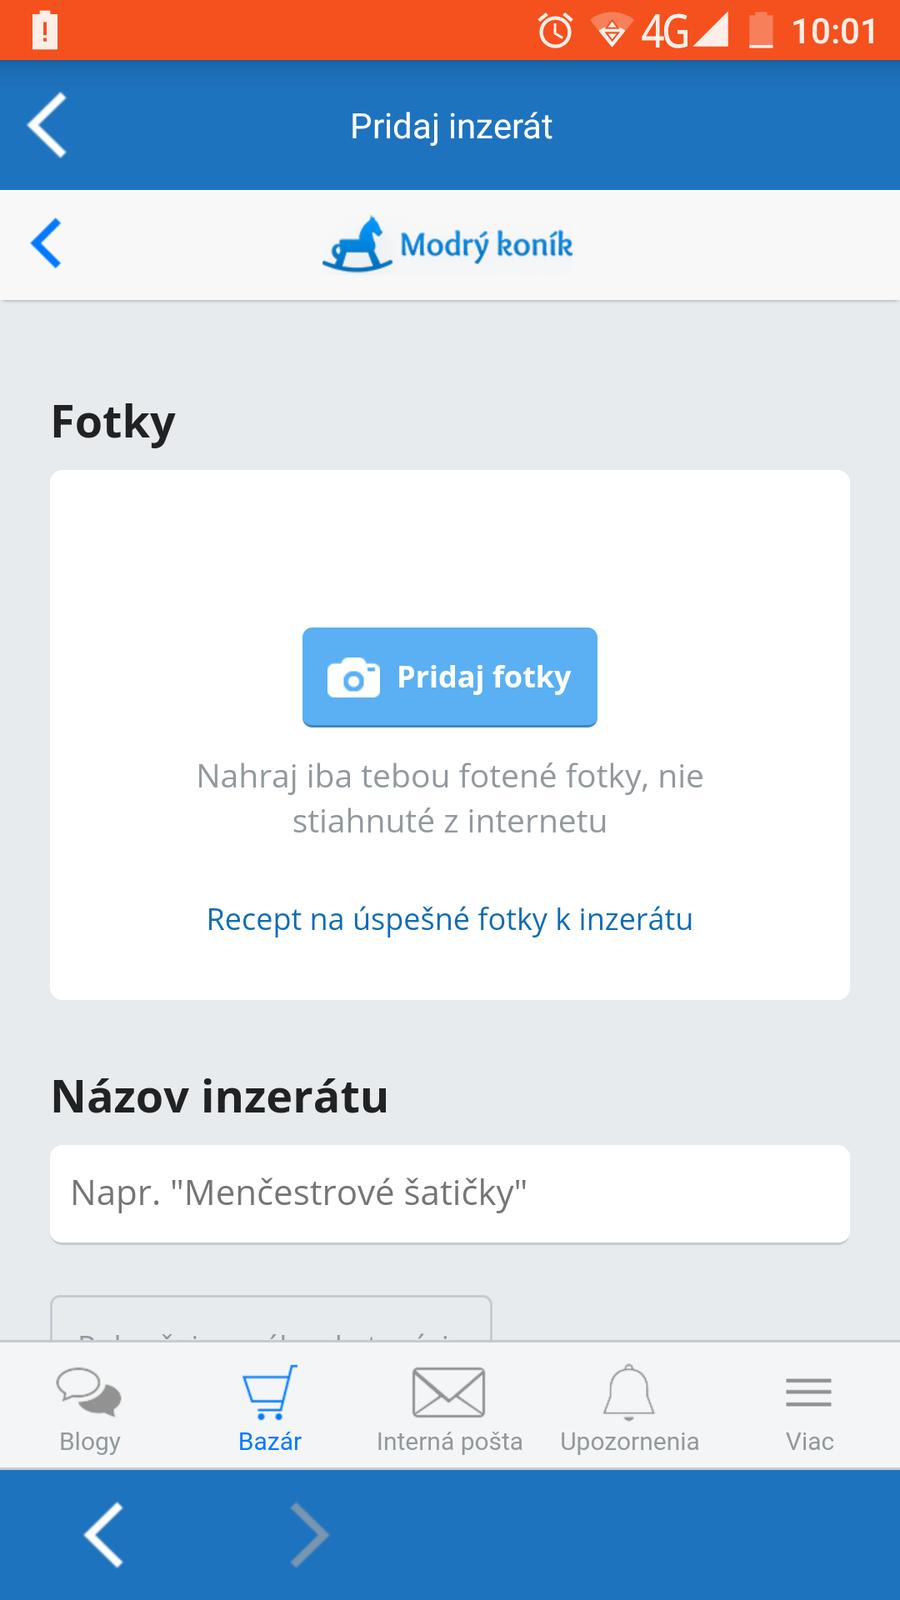900x1600 pixels.
Task: Tap the blue back chevron beside Modrý koník logo
Action: 46,243
